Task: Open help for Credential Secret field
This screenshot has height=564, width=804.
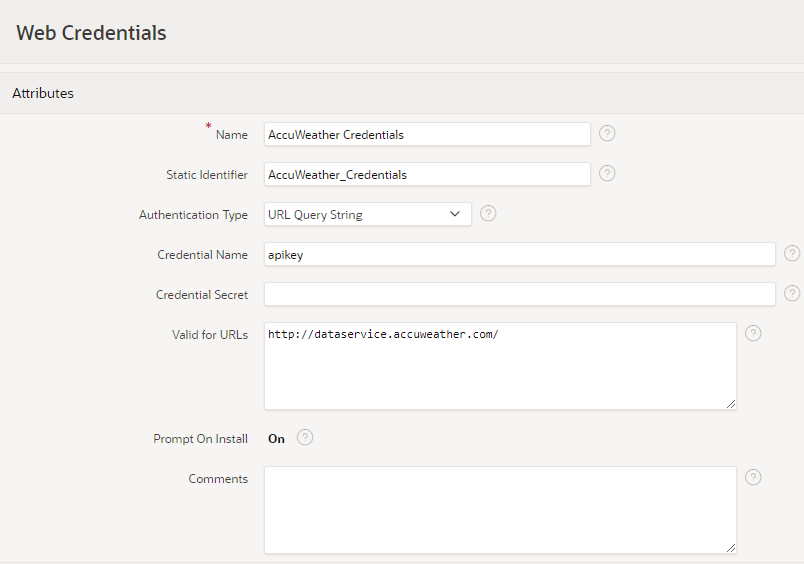Action: click(792, 293)
